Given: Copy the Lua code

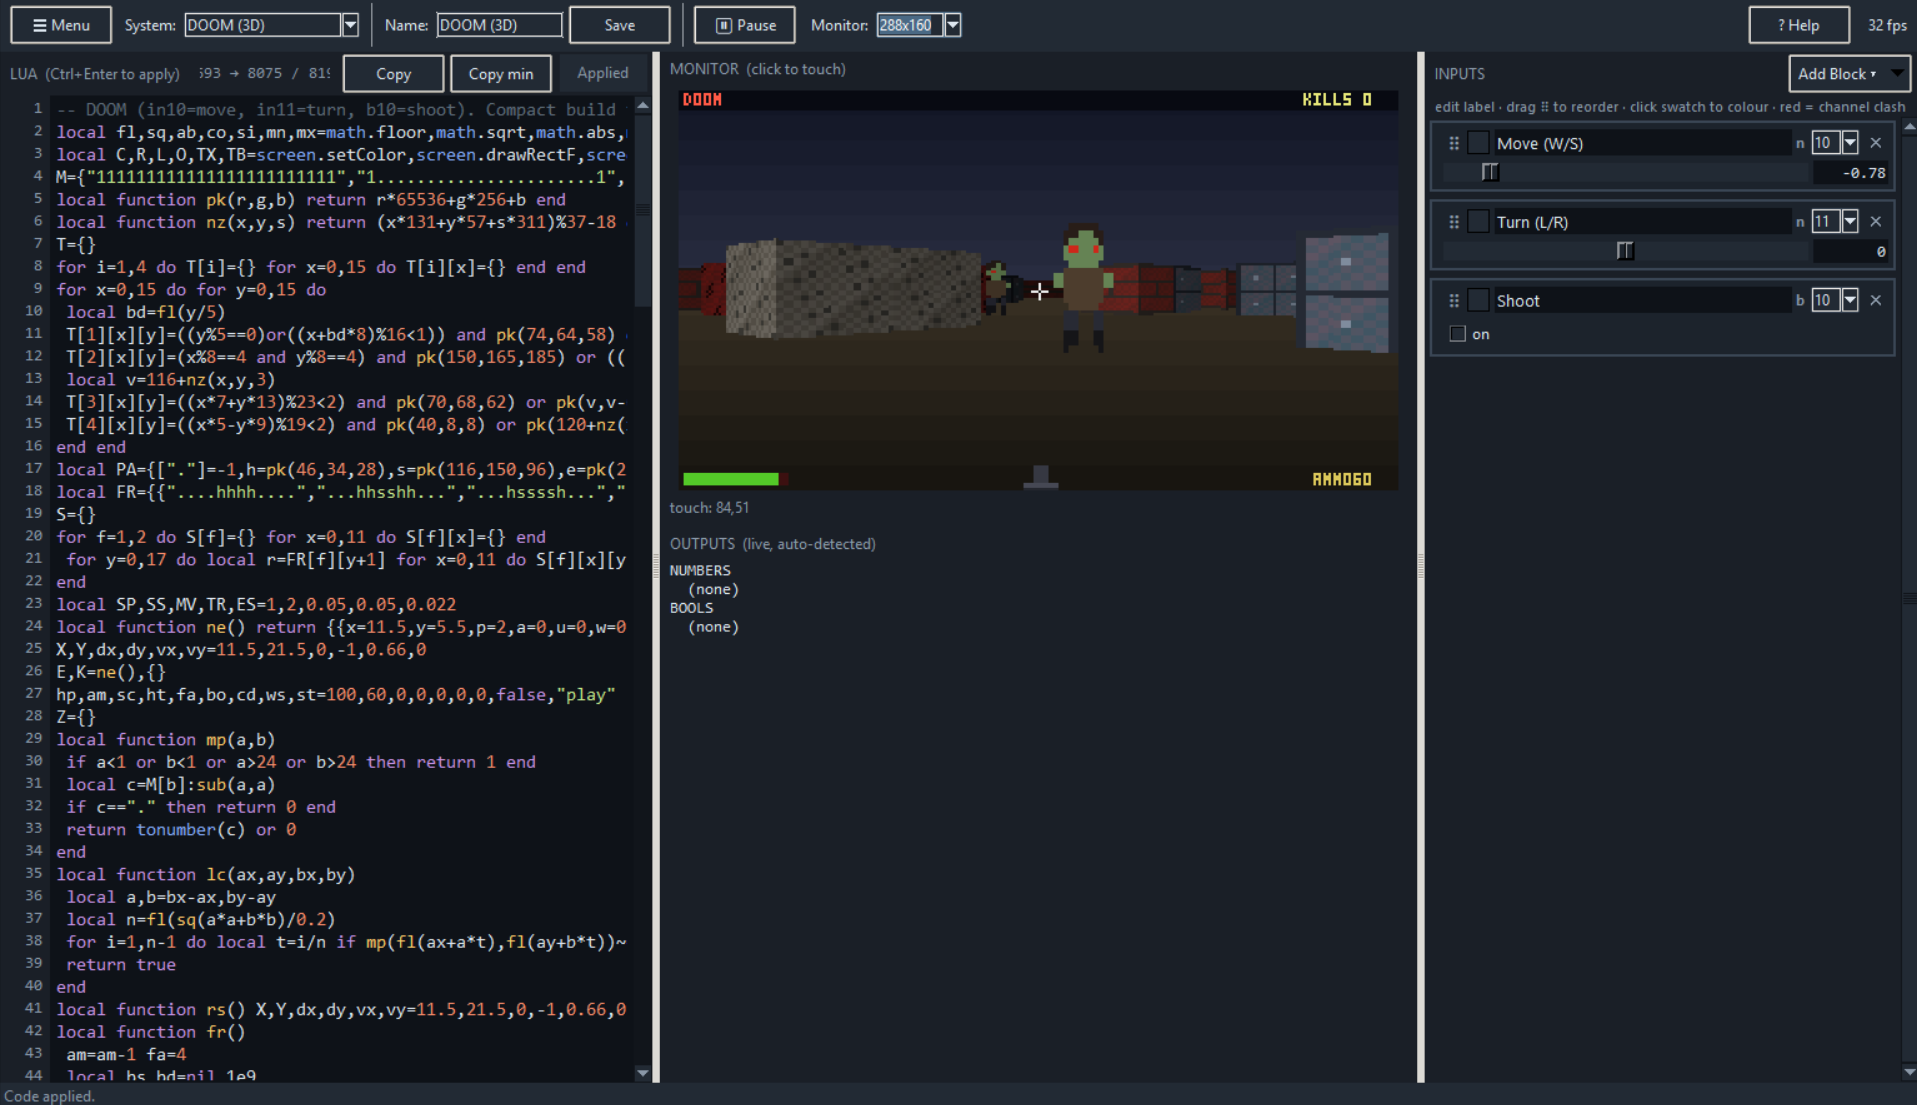Looking at the screenshot, I should (x=393, y=74).
